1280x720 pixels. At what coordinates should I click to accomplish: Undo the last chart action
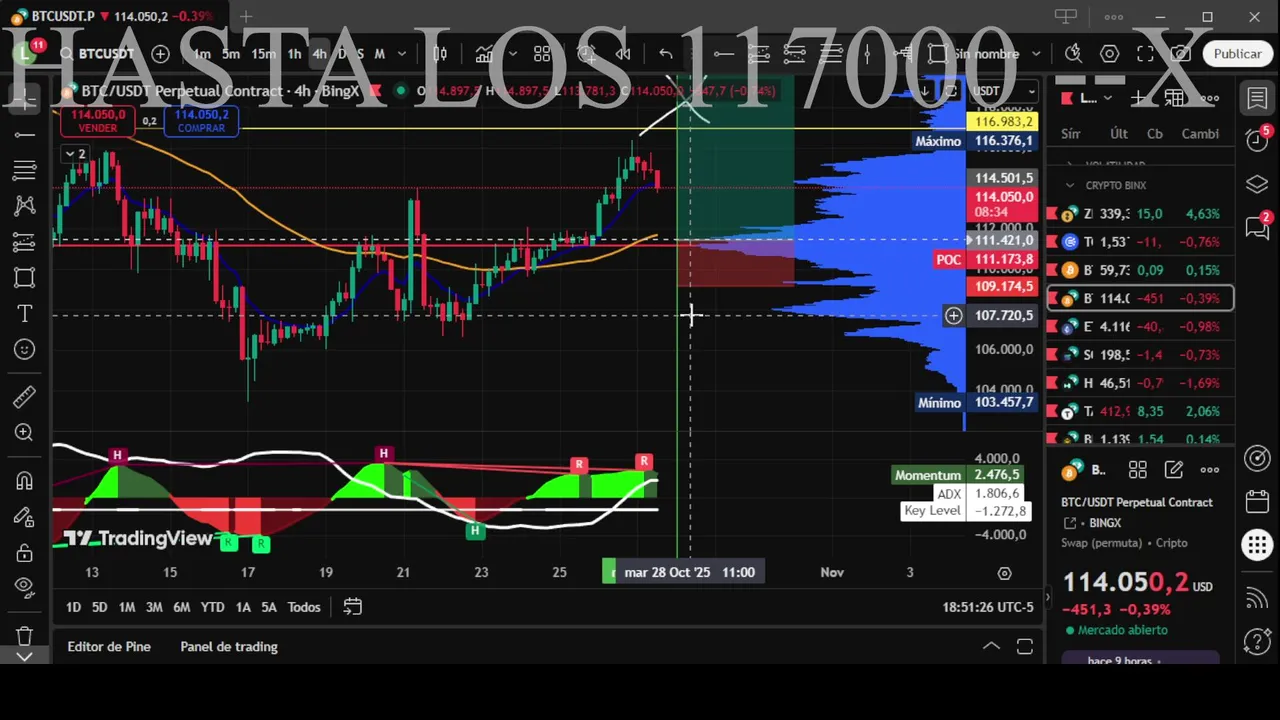[x=666, y=54]
